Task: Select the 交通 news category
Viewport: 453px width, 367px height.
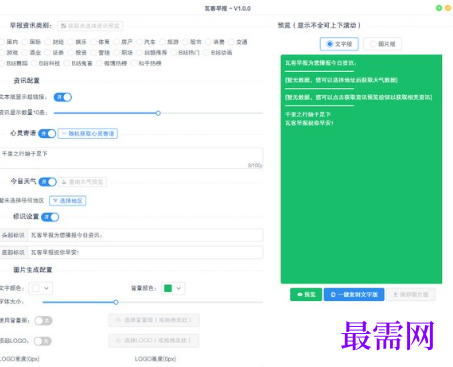Action: [238, 42]
